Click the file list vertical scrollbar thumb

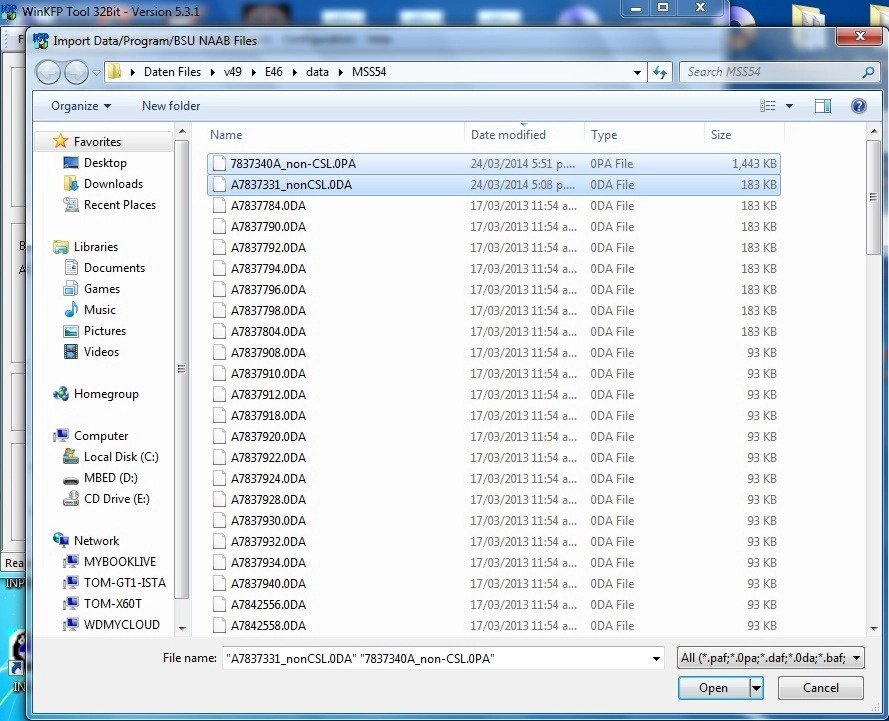(873, 197)
